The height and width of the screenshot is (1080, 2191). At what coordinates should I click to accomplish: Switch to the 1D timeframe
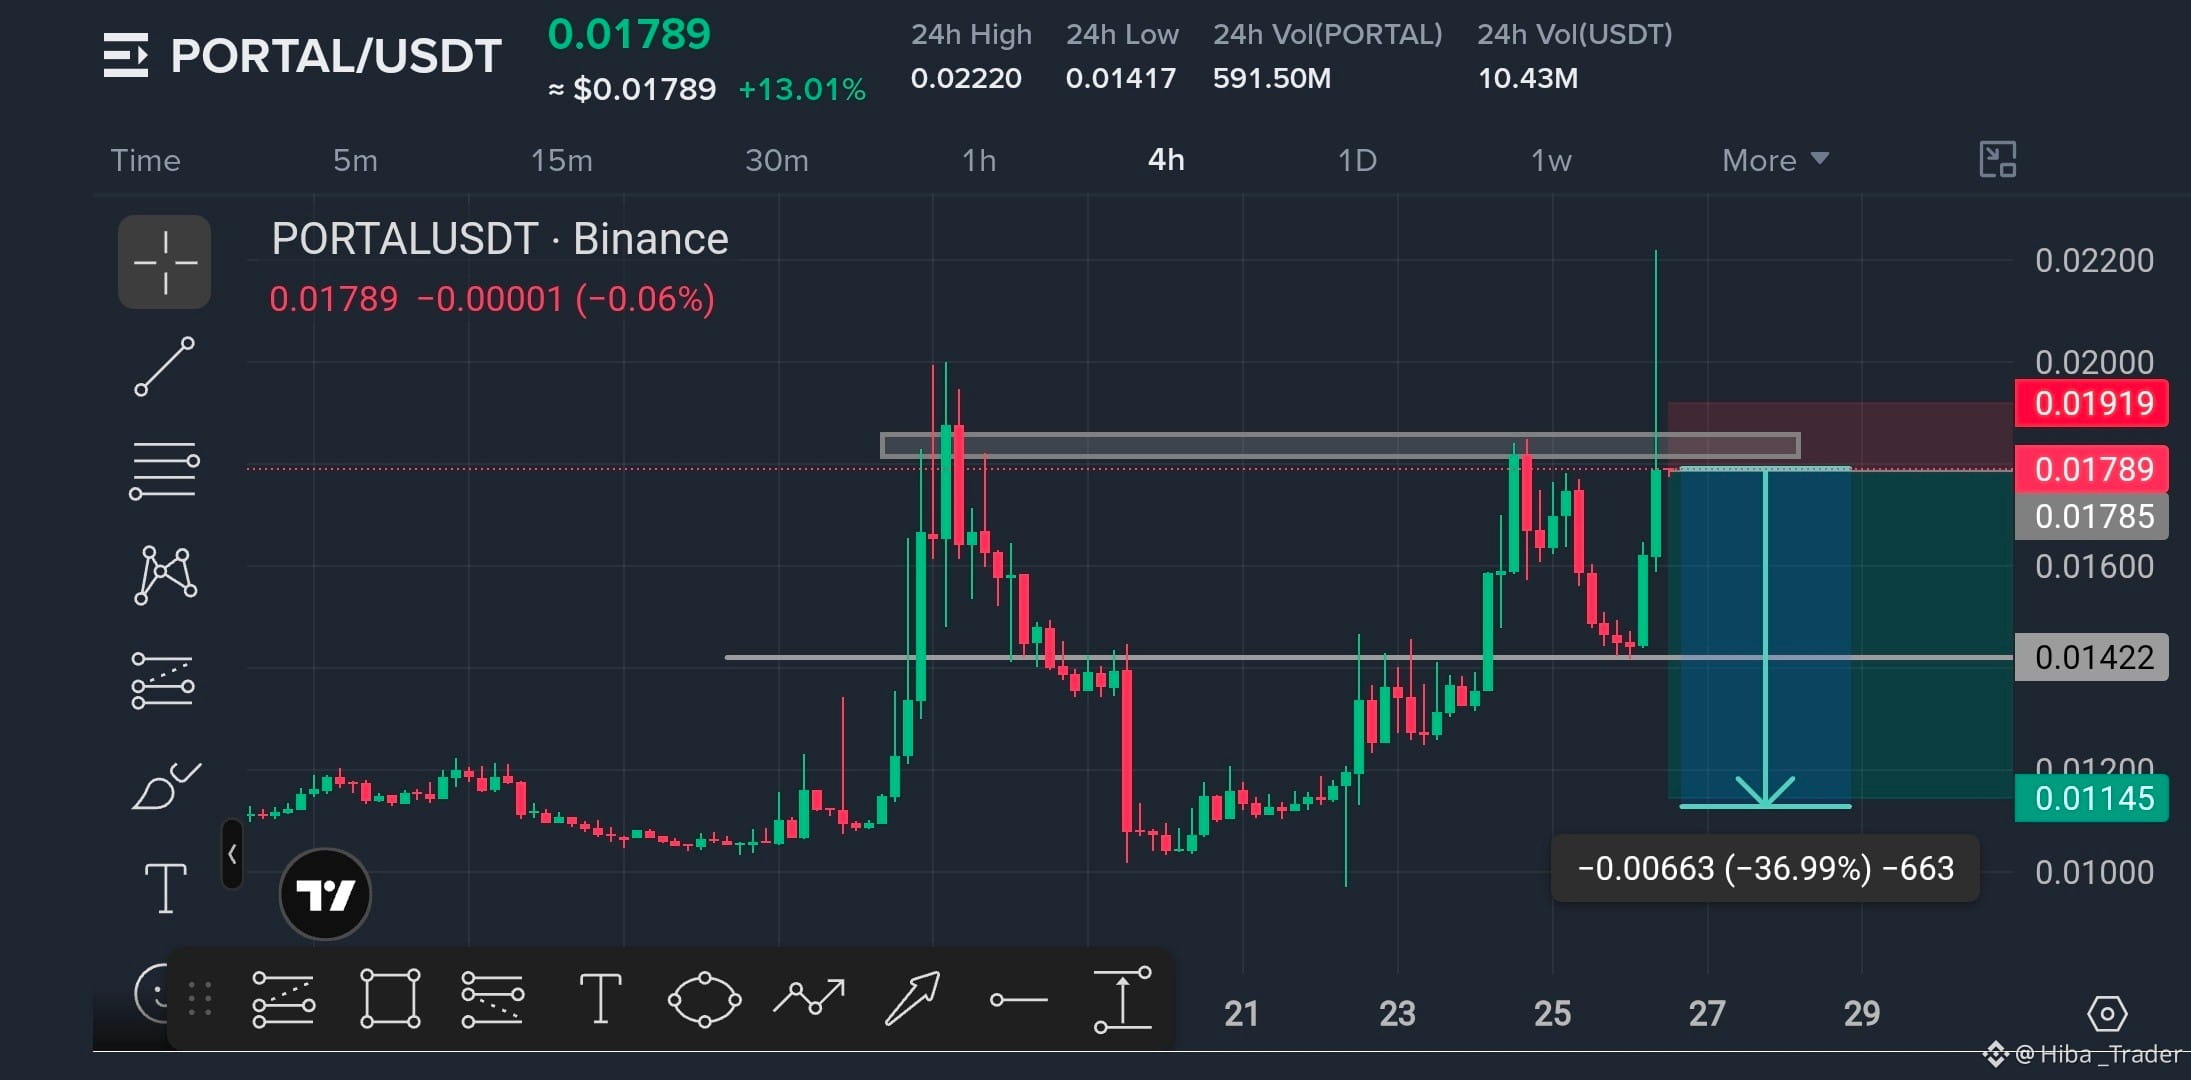(1357, 160)
